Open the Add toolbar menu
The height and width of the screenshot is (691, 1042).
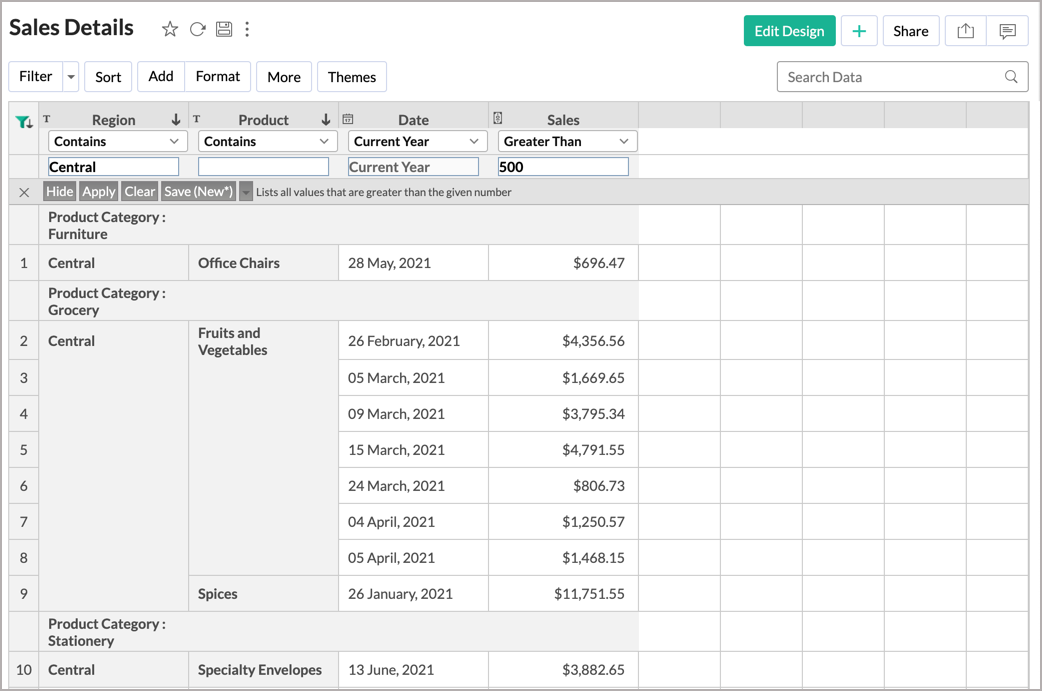(x=161, y=76)
